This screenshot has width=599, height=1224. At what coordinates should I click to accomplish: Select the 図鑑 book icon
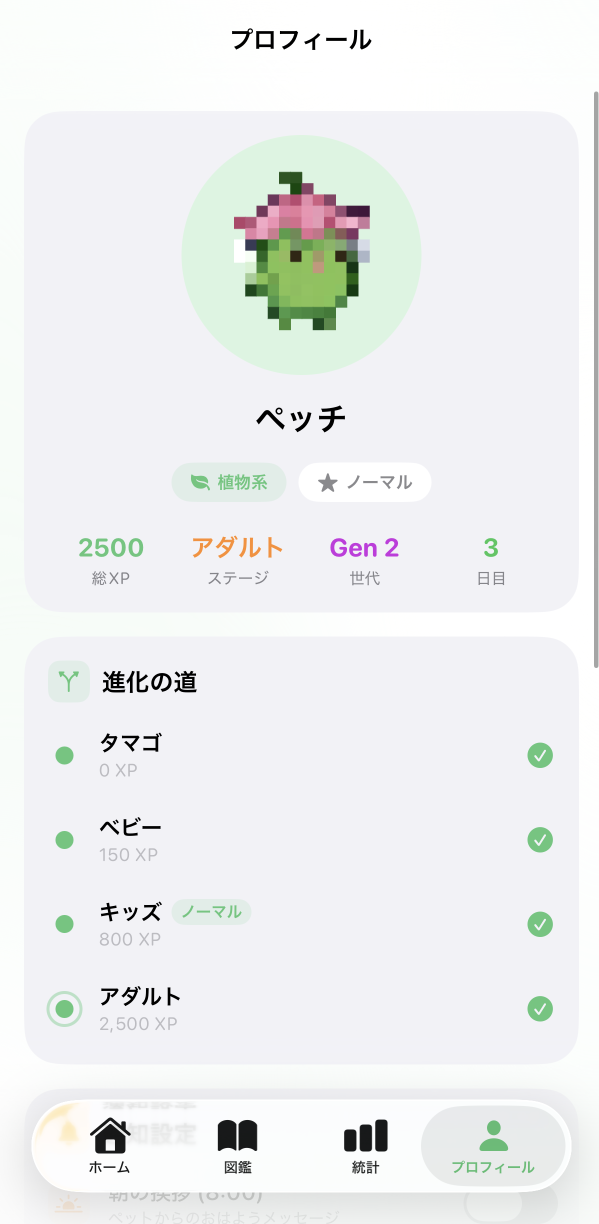236,1136
